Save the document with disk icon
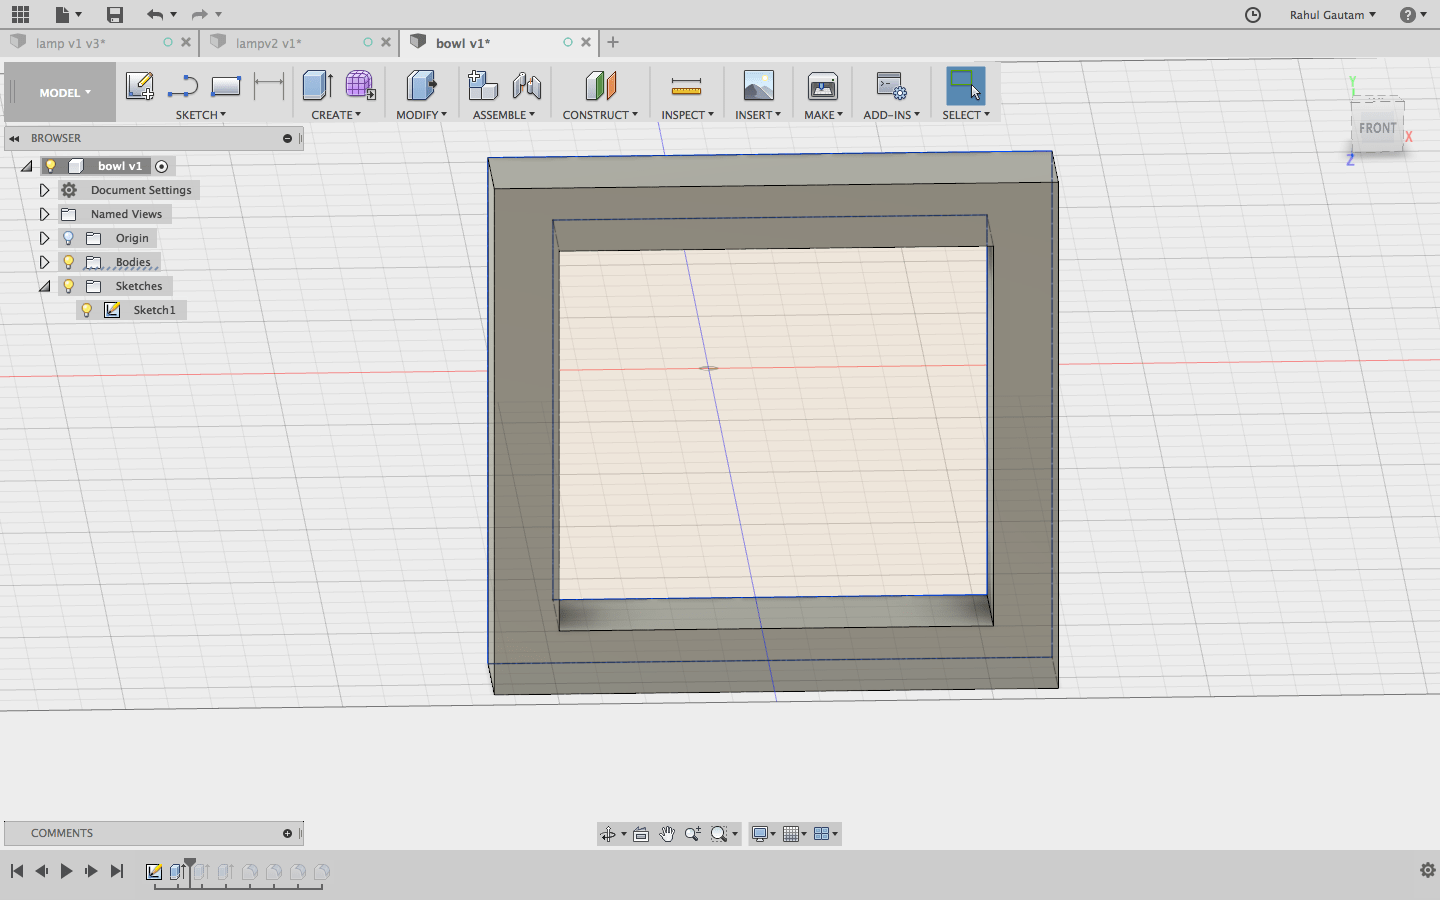The width and height of the screenshot is (1440, 900). (x=115, y=14)
